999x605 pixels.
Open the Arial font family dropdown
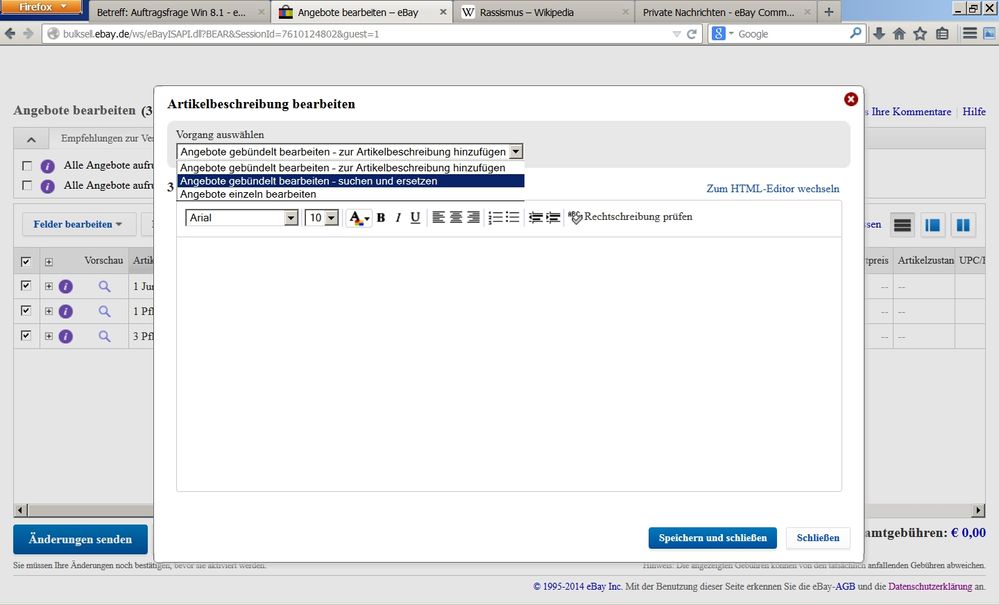(x=291, y=218)
